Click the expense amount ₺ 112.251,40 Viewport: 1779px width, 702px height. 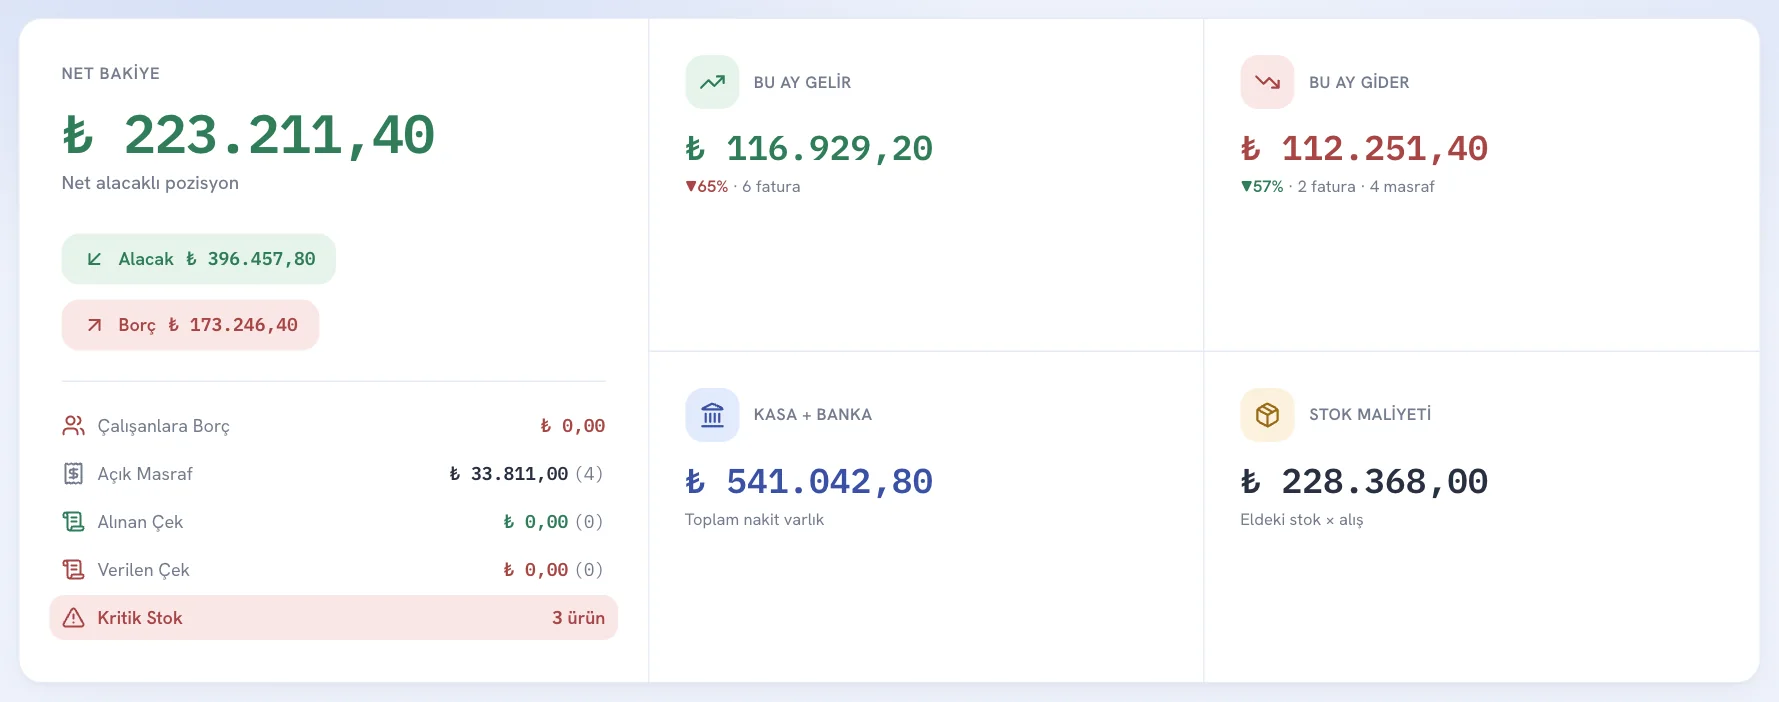click(x=1364, y=149)
